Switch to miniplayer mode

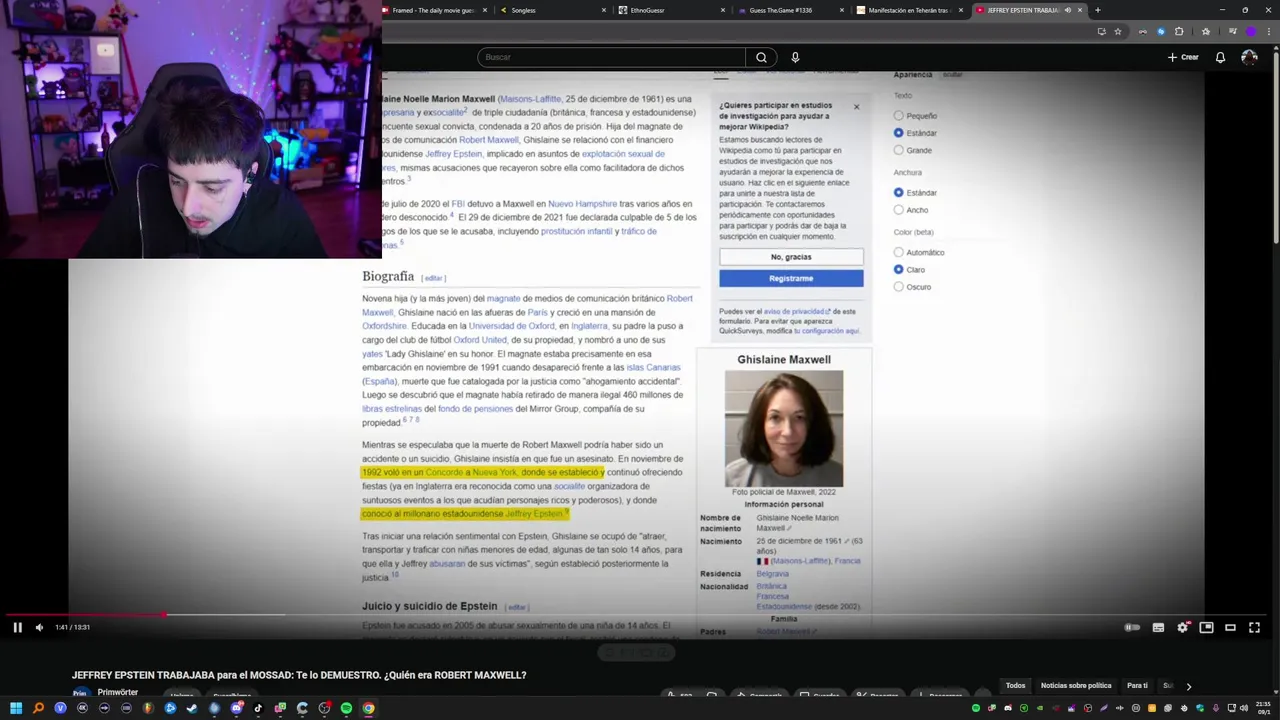tap(1206, 627)
